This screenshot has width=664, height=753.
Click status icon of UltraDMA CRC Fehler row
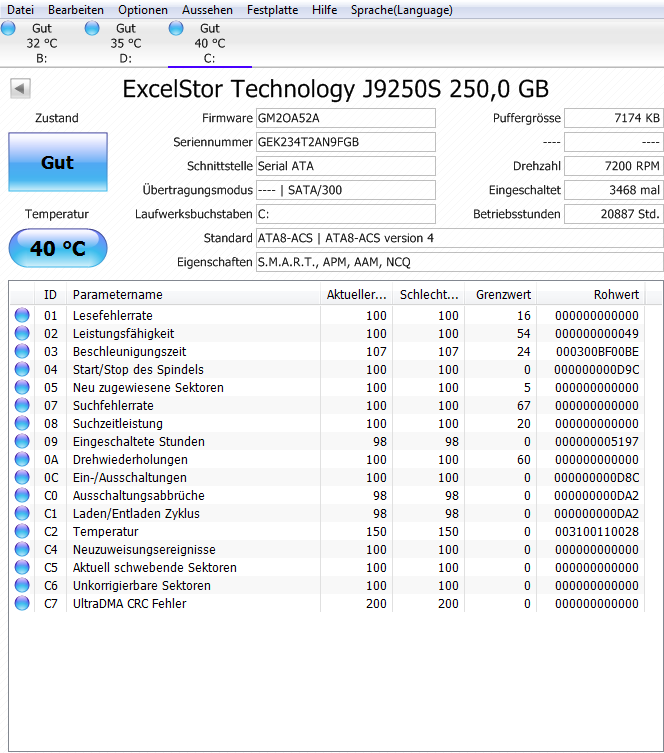point(22,603)
